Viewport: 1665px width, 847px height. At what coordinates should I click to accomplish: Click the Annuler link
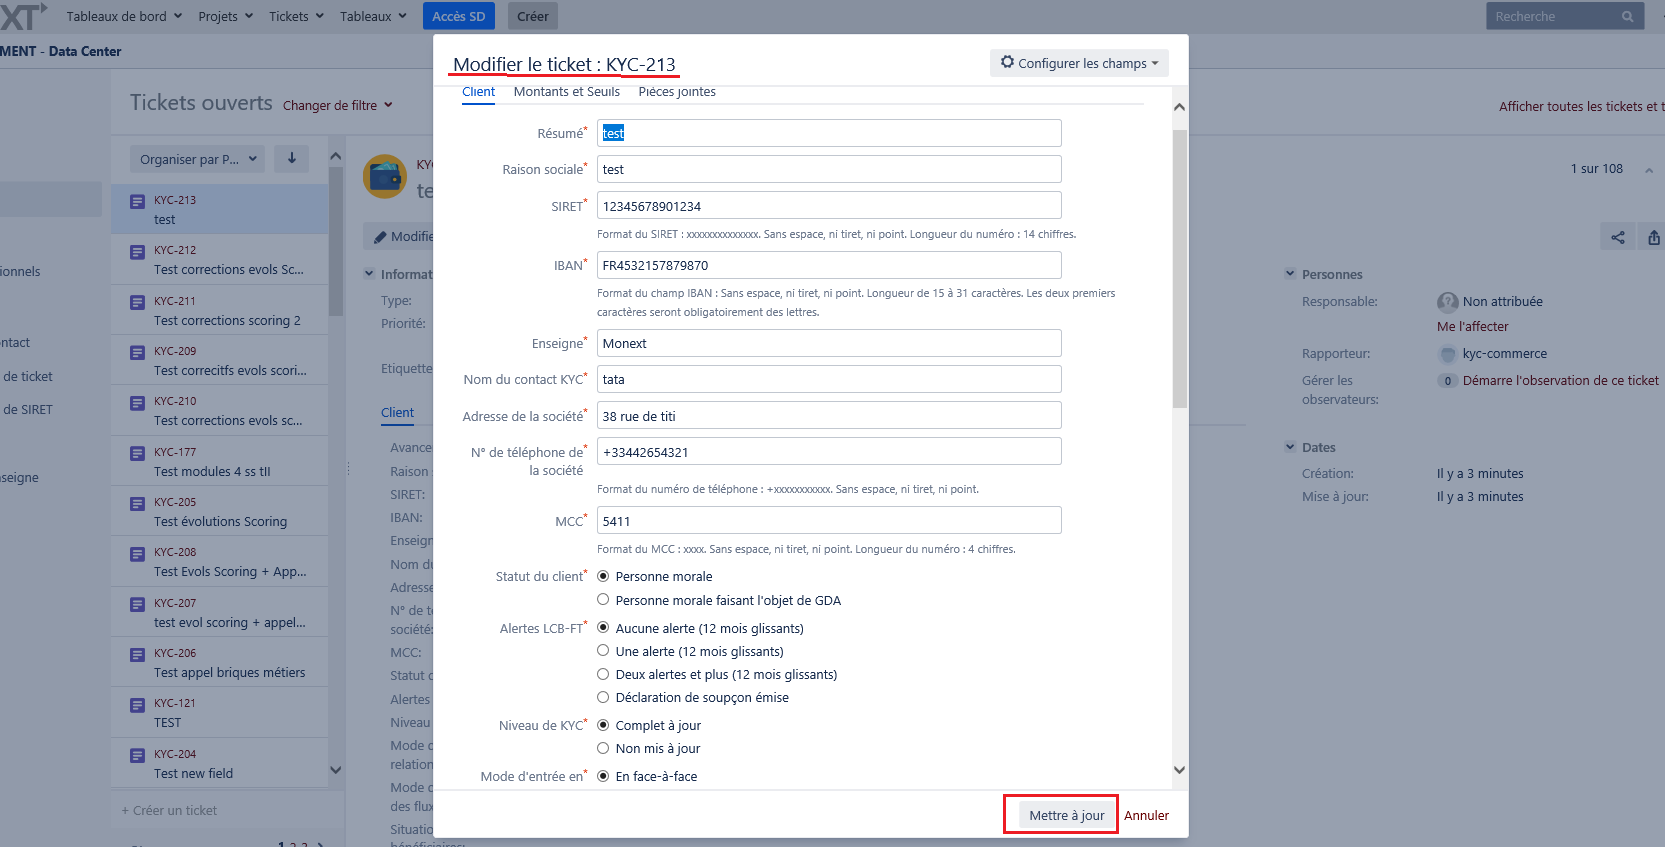(x=1146, y=815)
